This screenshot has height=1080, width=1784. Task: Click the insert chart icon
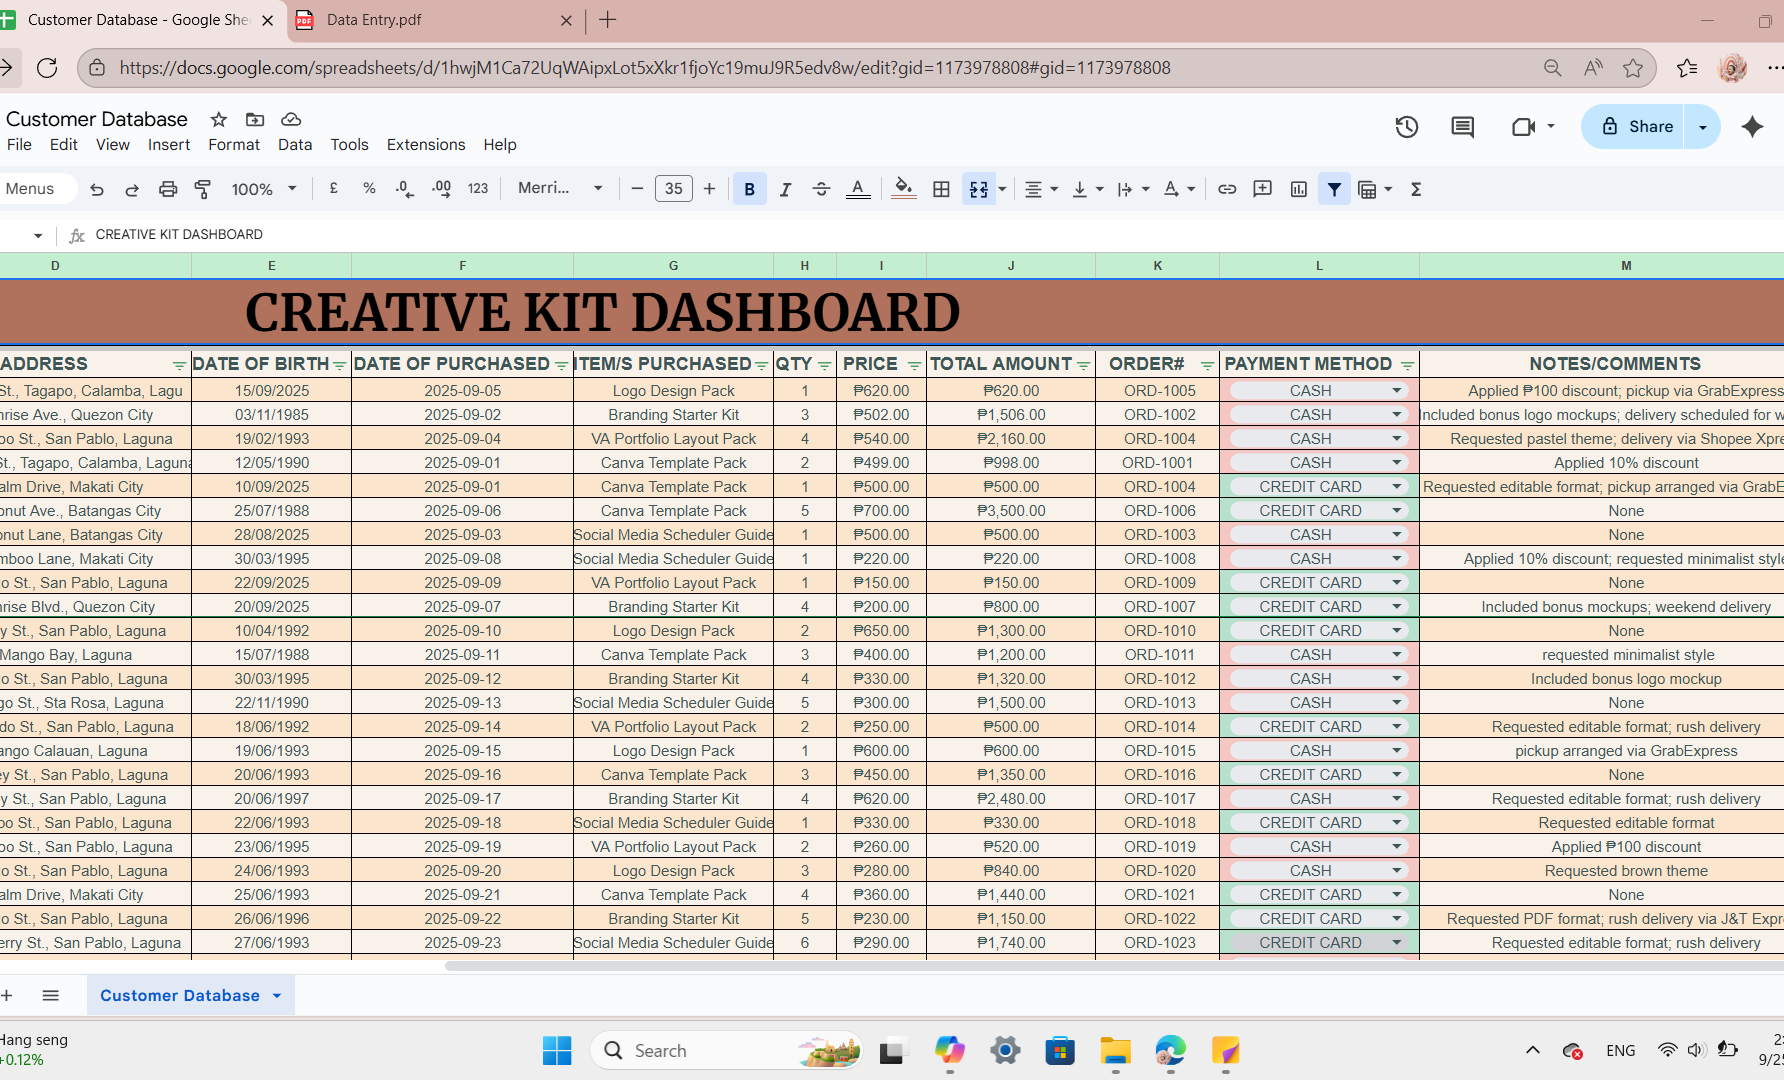point(1299,189)
